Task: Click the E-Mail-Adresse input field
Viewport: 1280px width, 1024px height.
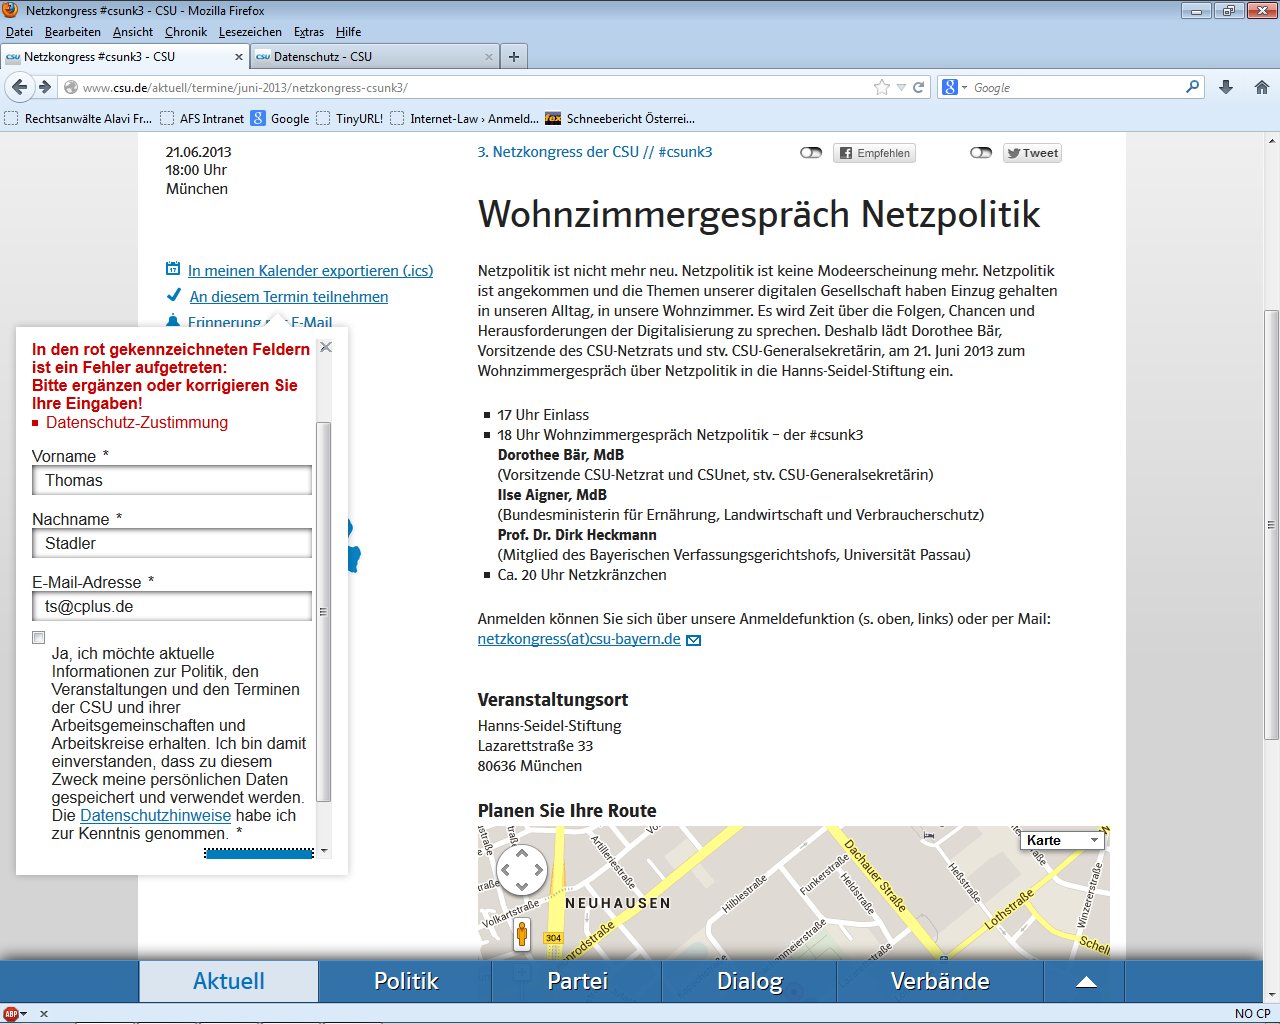Action: (172, 606)
